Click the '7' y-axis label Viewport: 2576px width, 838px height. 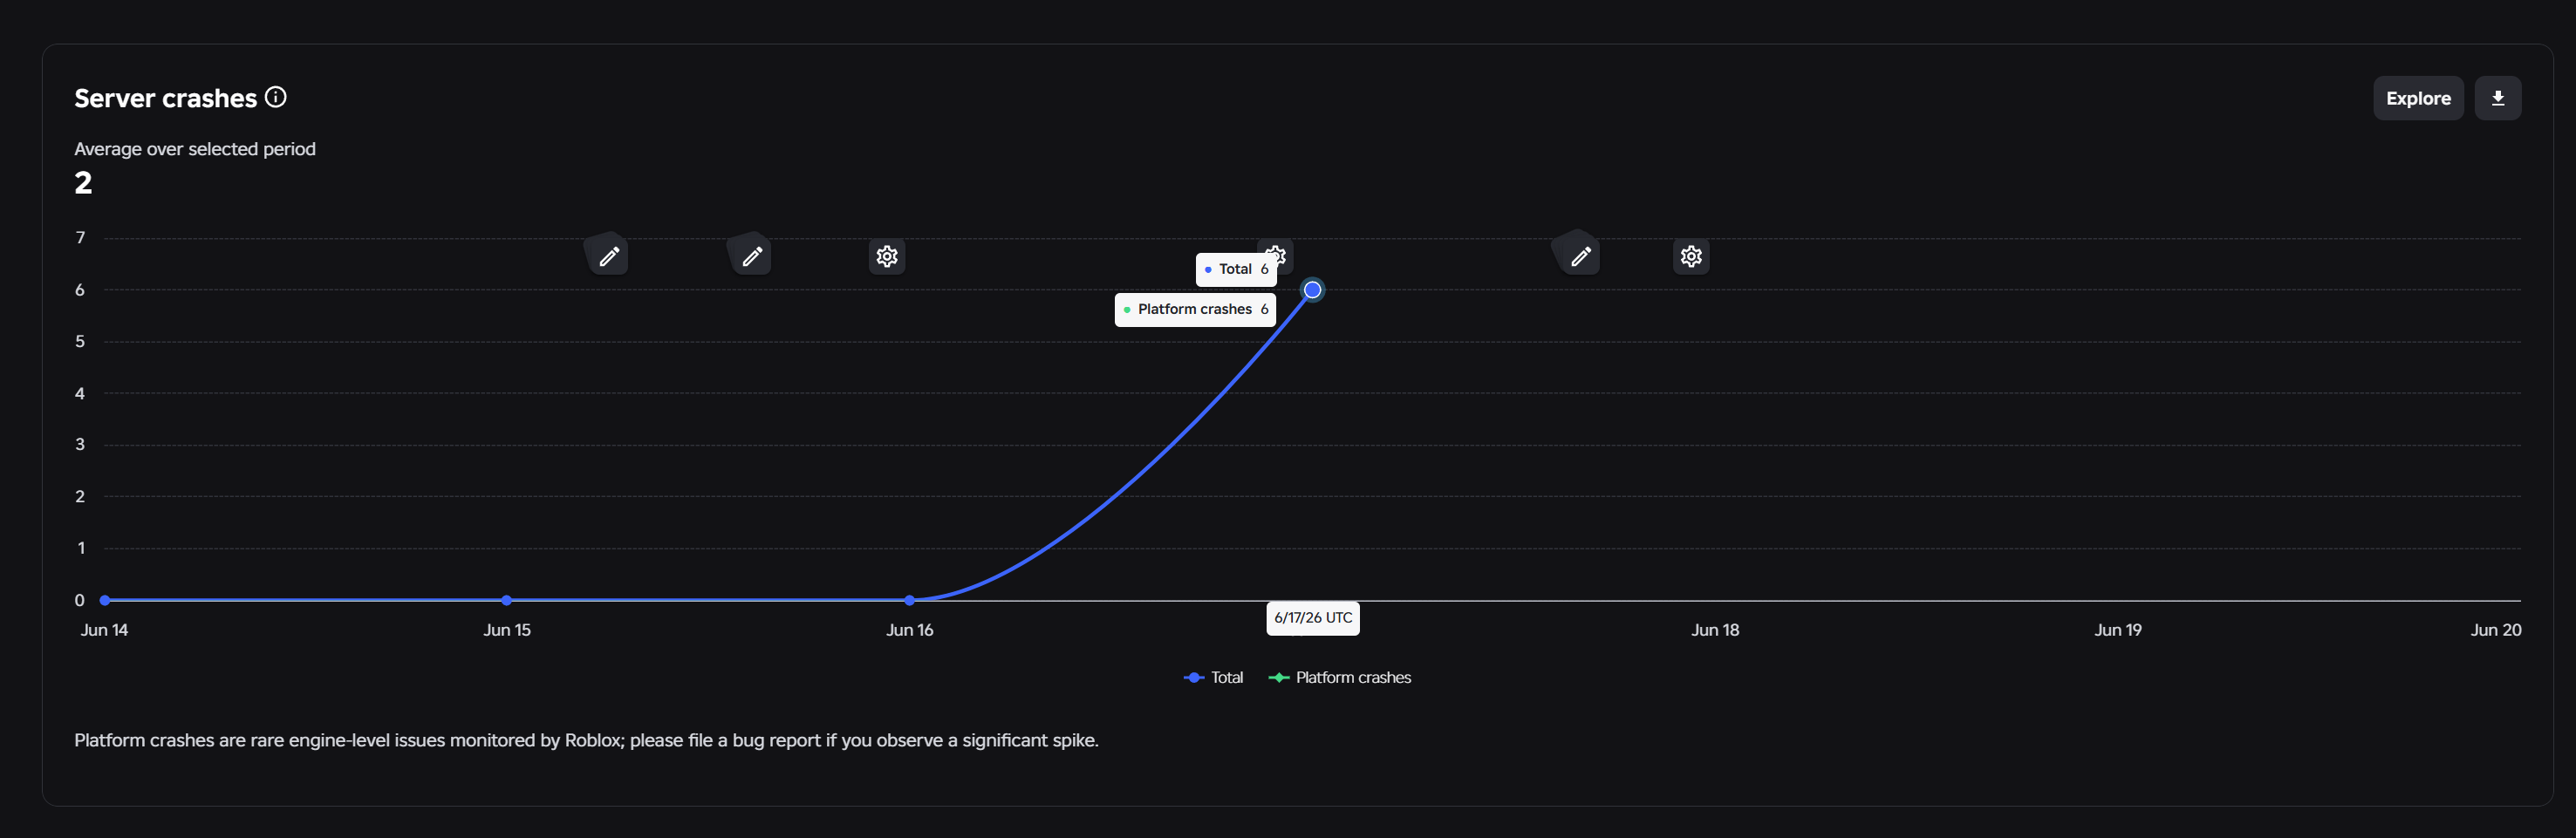(80, 238)
